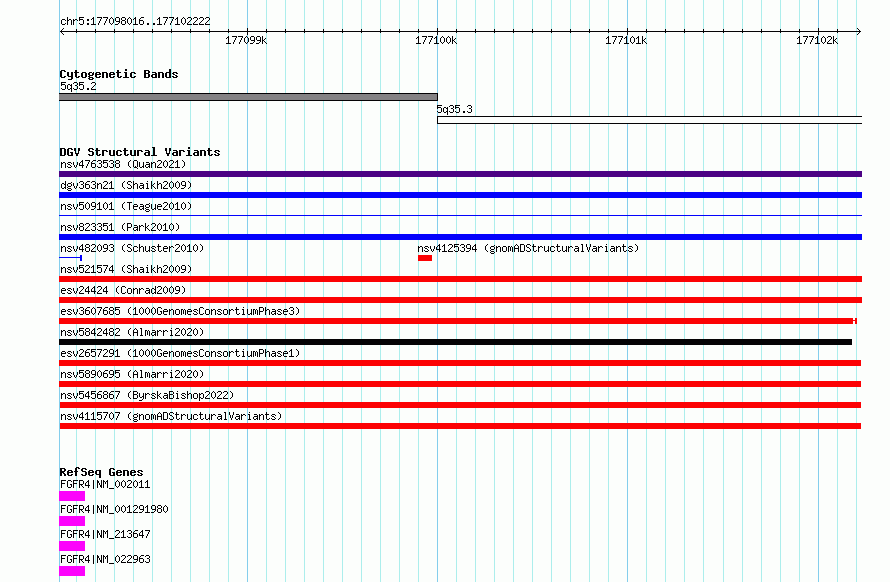Select the red nsv521574 variant bar

point(460,279)
